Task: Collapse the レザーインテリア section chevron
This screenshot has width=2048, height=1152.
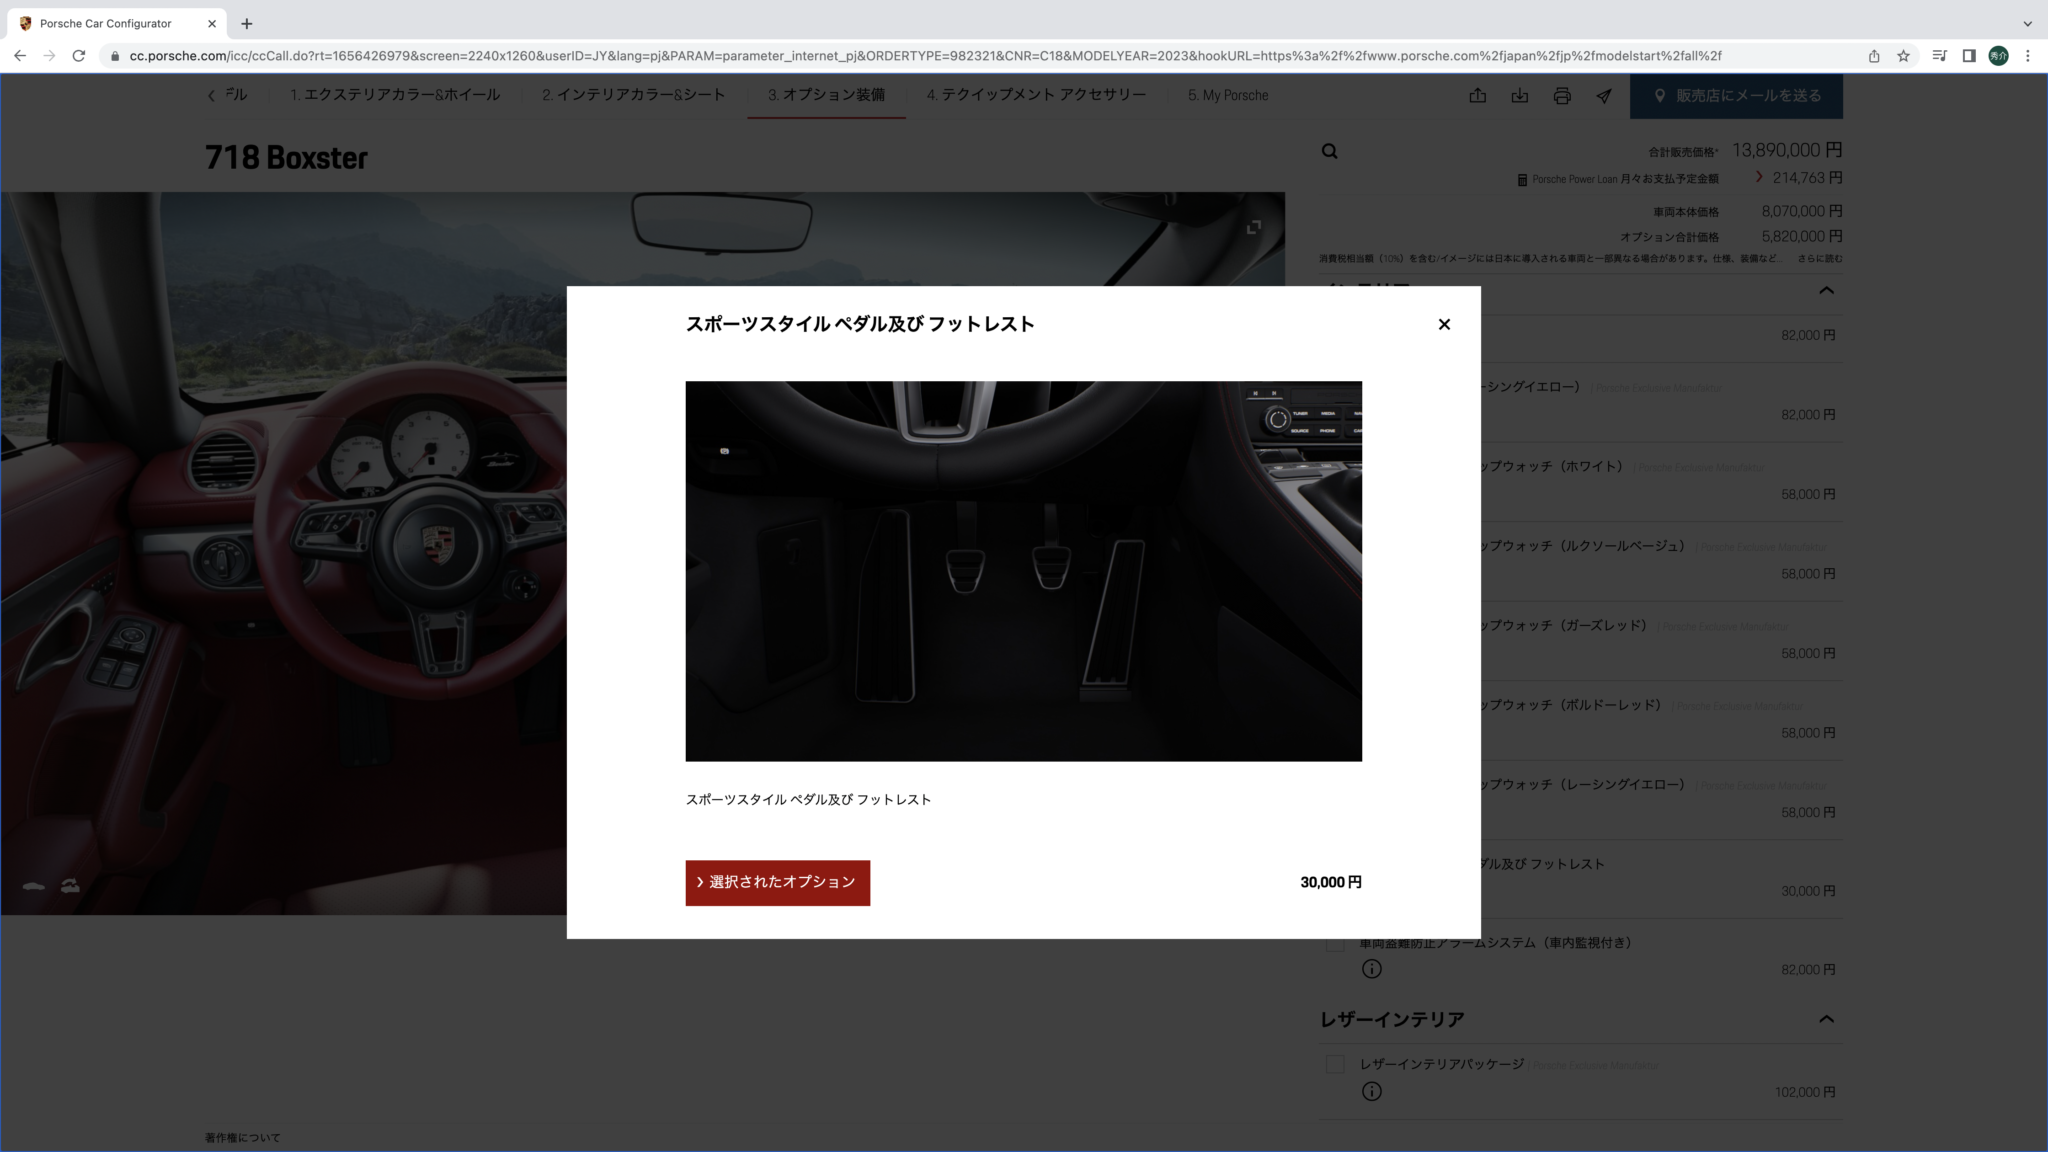Action: tap(1826, 1019)
